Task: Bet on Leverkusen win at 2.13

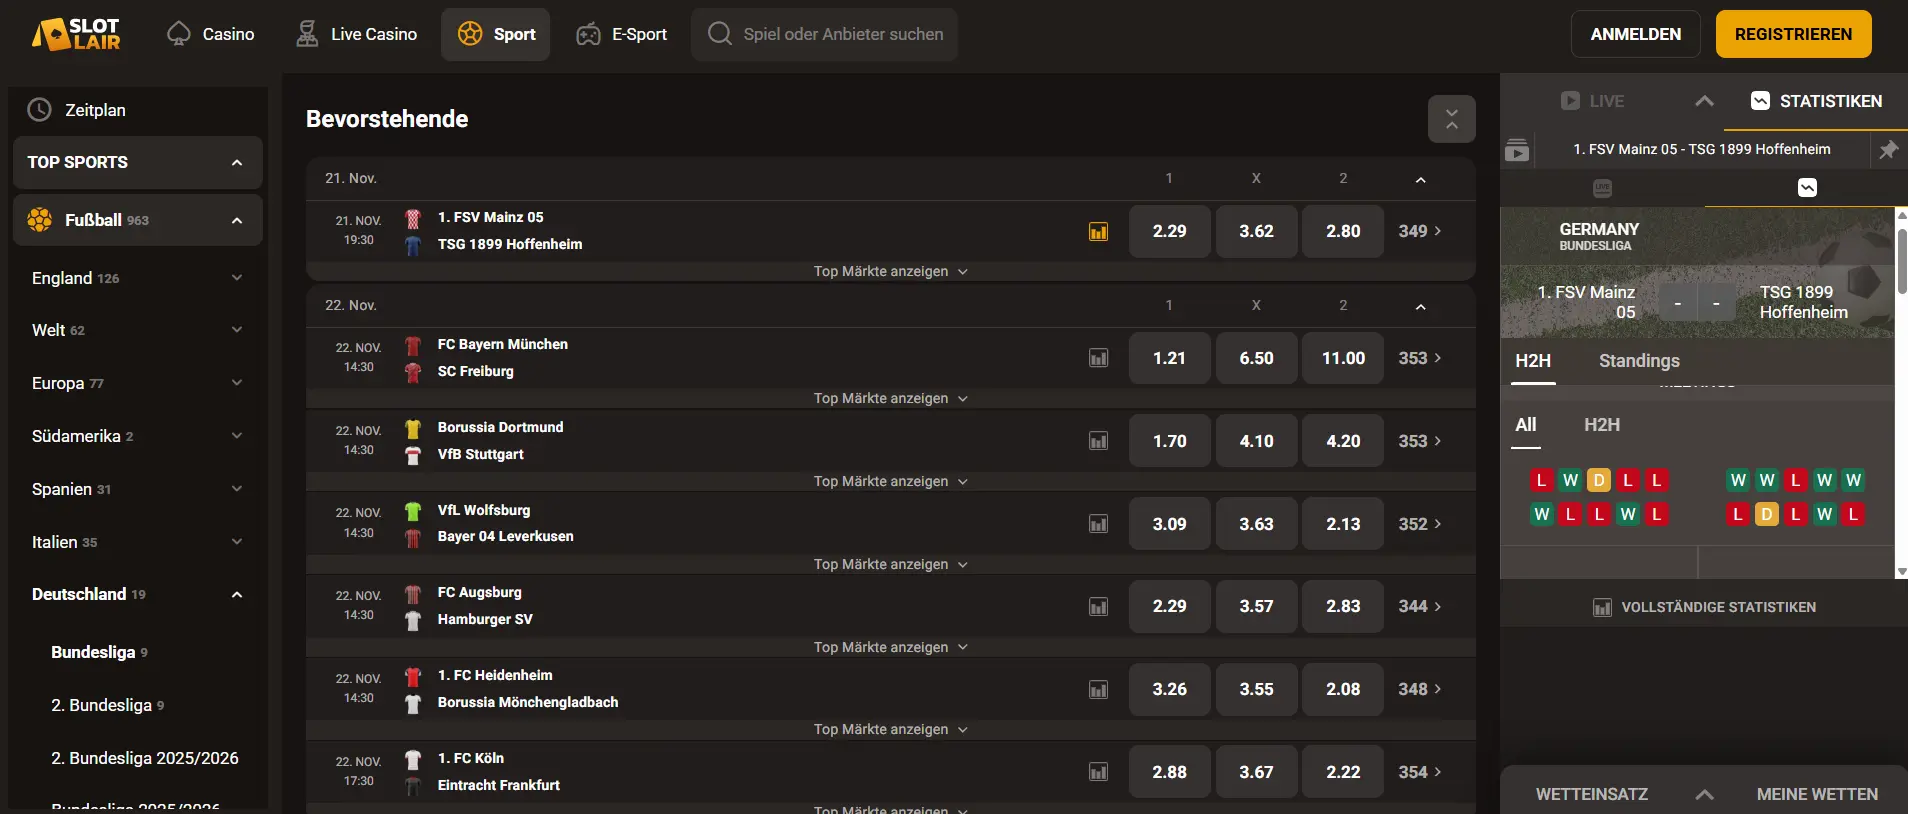Action: 1343,524
